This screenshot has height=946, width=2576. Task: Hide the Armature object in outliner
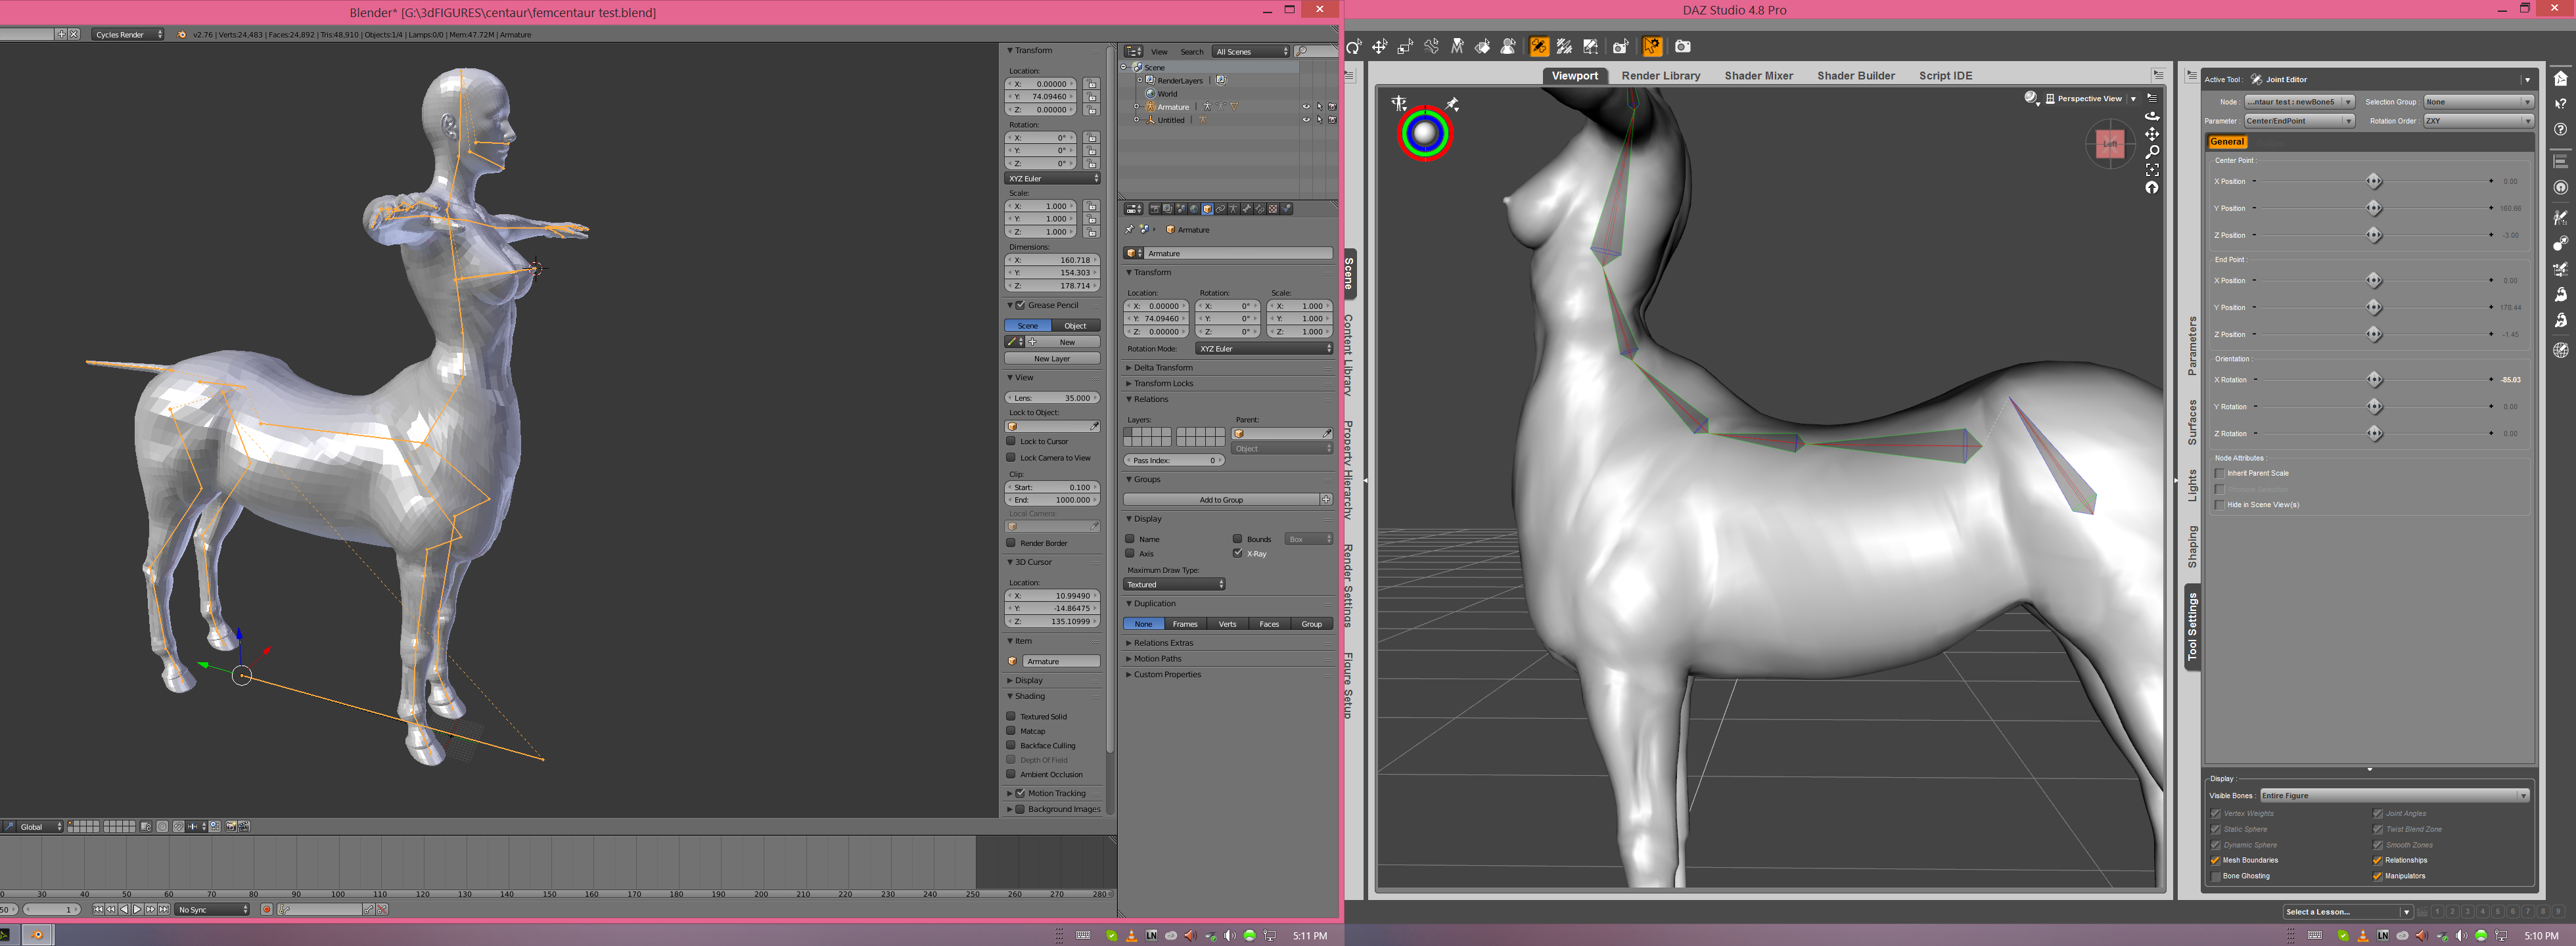[1305, 106]
